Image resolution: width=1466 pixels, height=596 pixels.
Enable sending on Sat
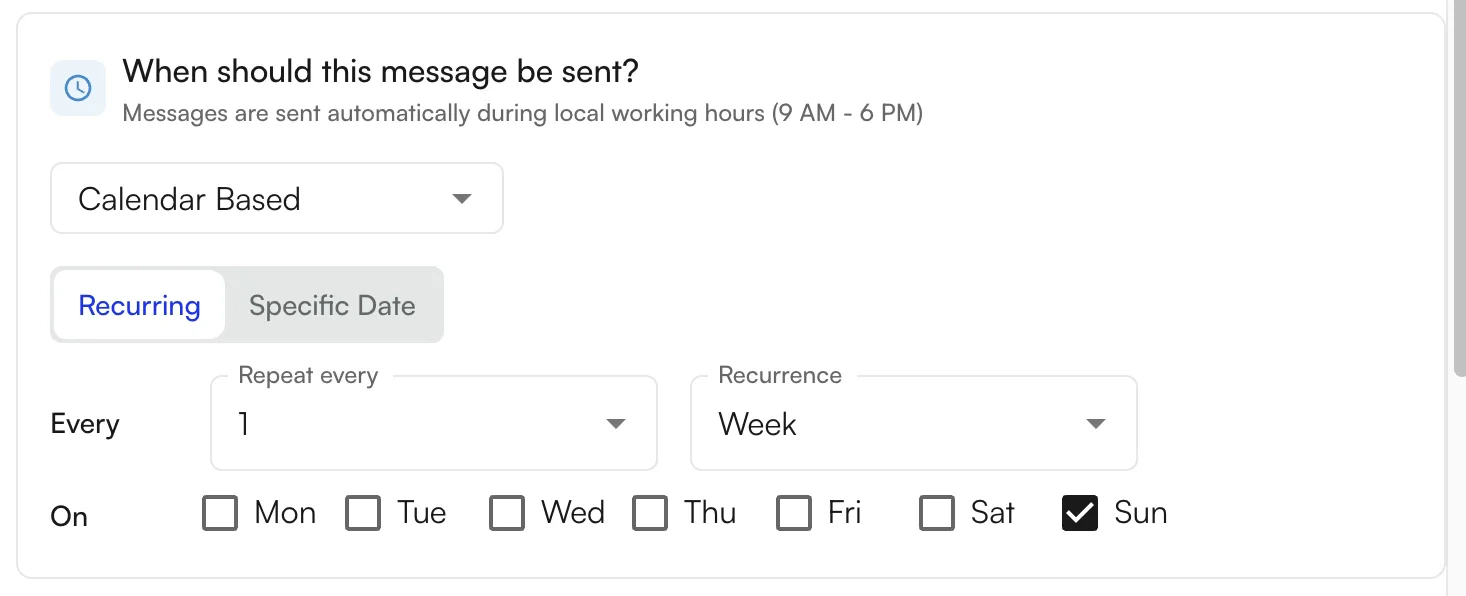[x=937, y=513]
